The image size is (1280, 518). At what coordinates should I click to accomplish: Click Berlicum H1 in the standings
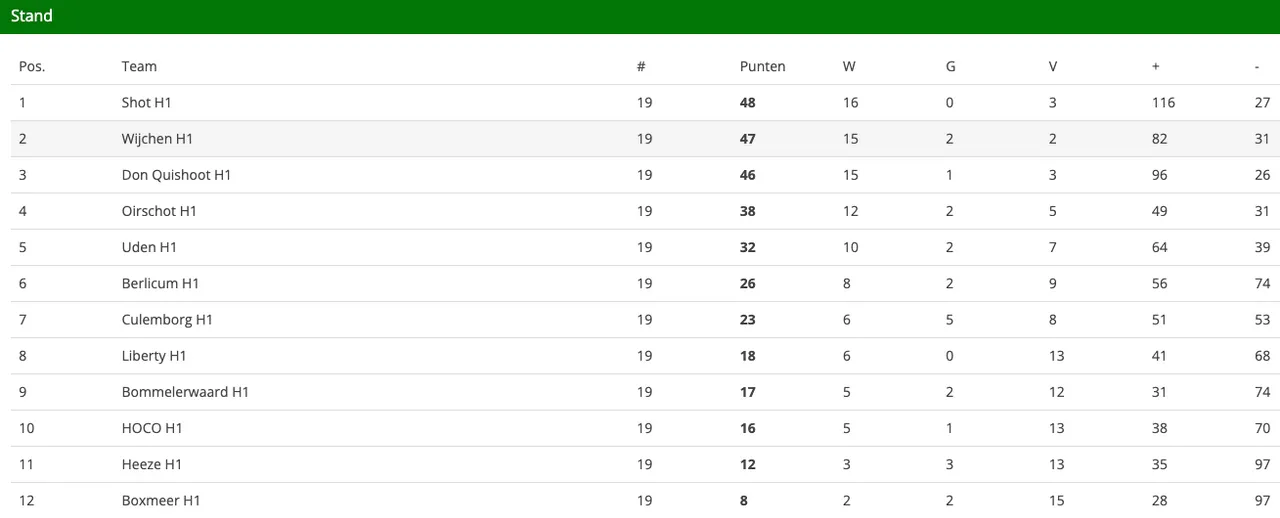click(x=160, y=283)
